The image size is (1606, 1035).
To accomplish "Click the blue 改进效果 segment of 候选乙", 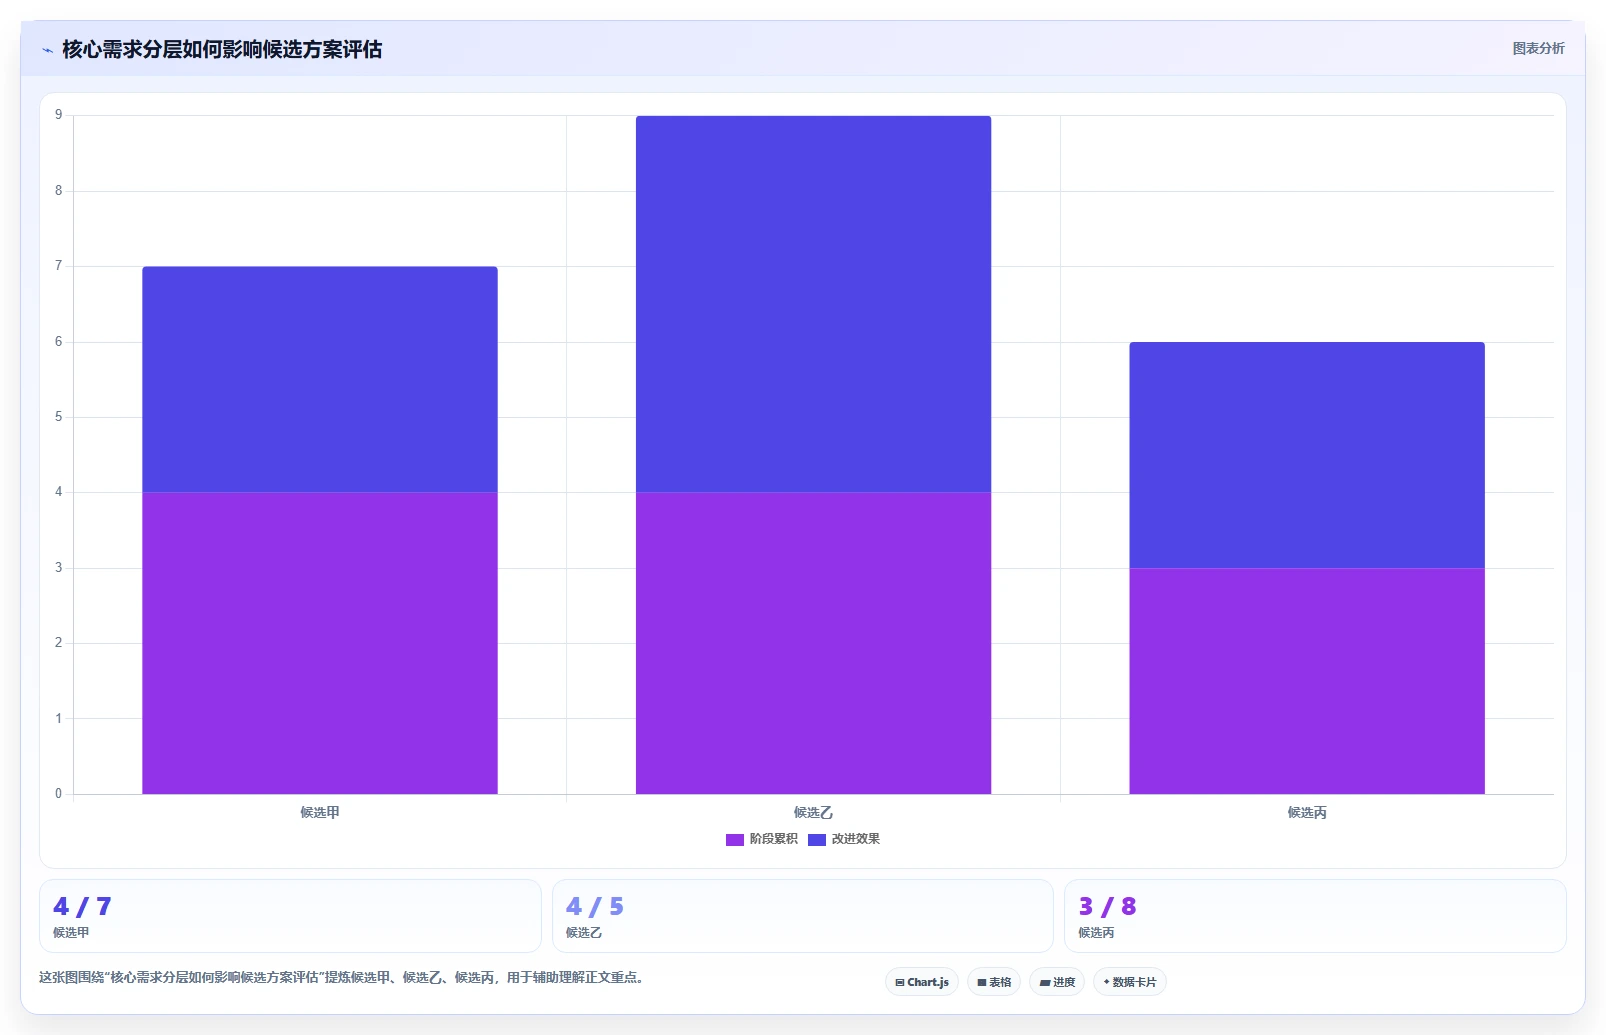I will [813, 304].
